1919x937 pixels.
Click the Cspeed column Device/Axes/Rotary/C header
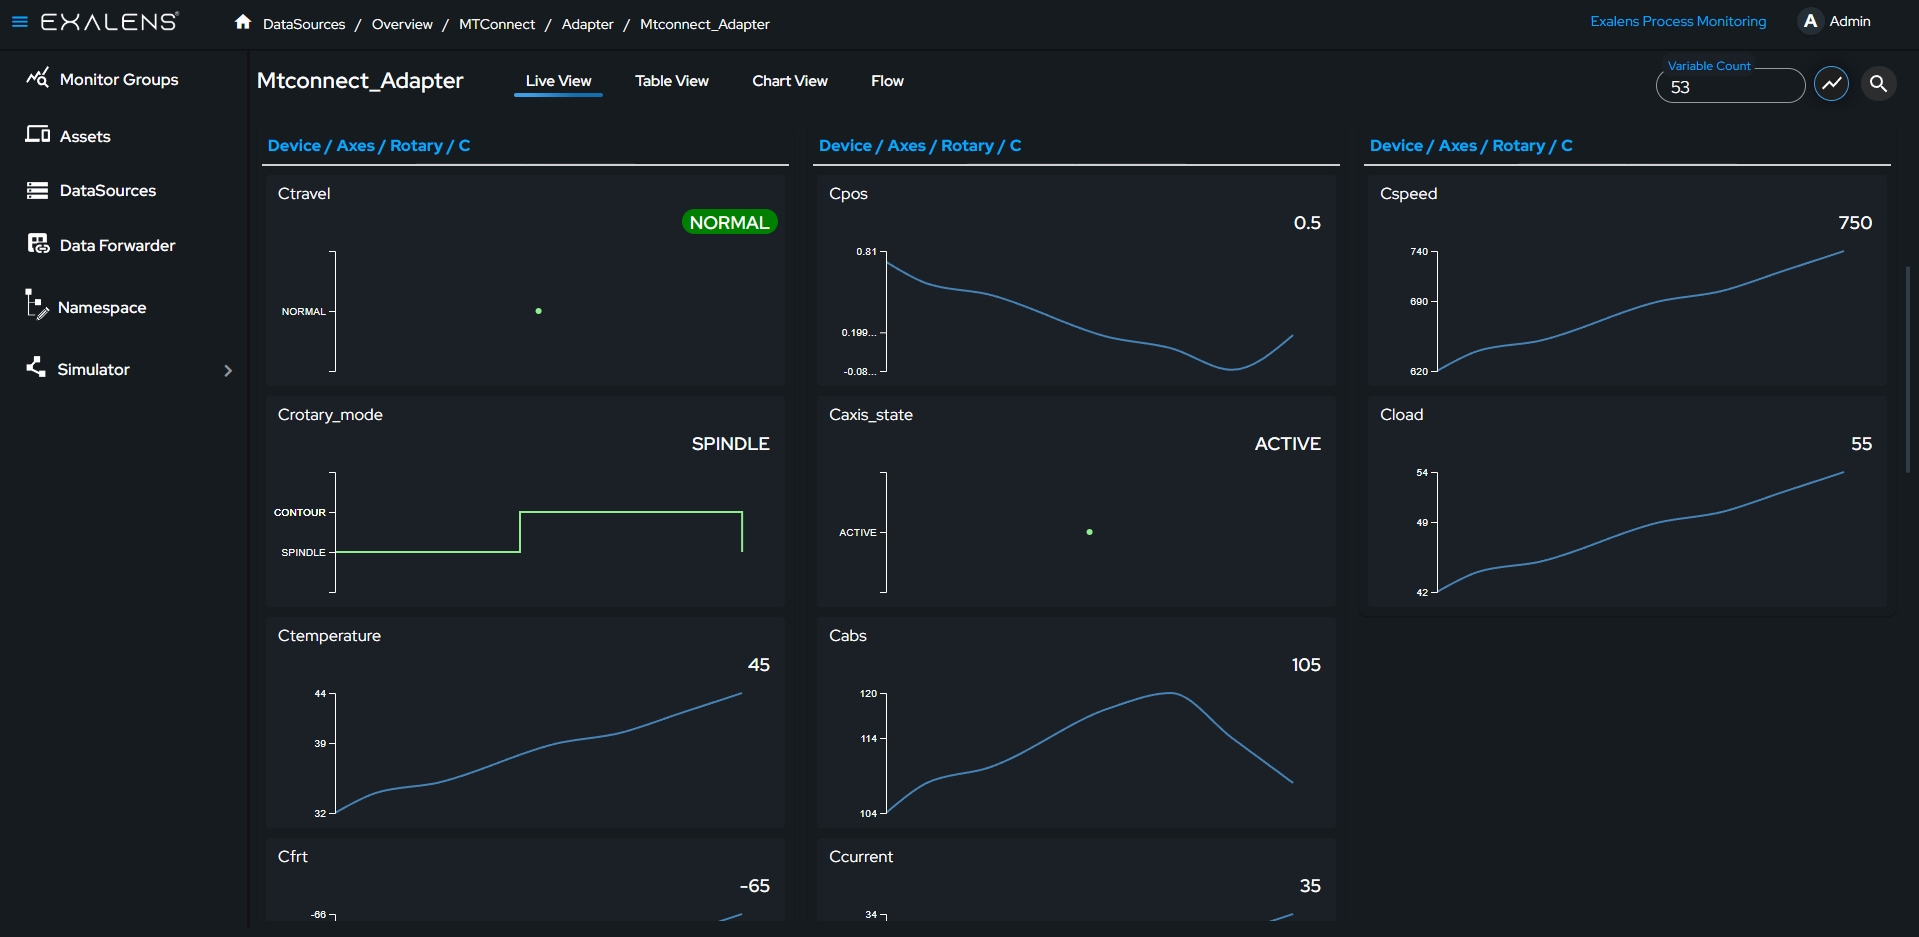[x=1471, y=145]
